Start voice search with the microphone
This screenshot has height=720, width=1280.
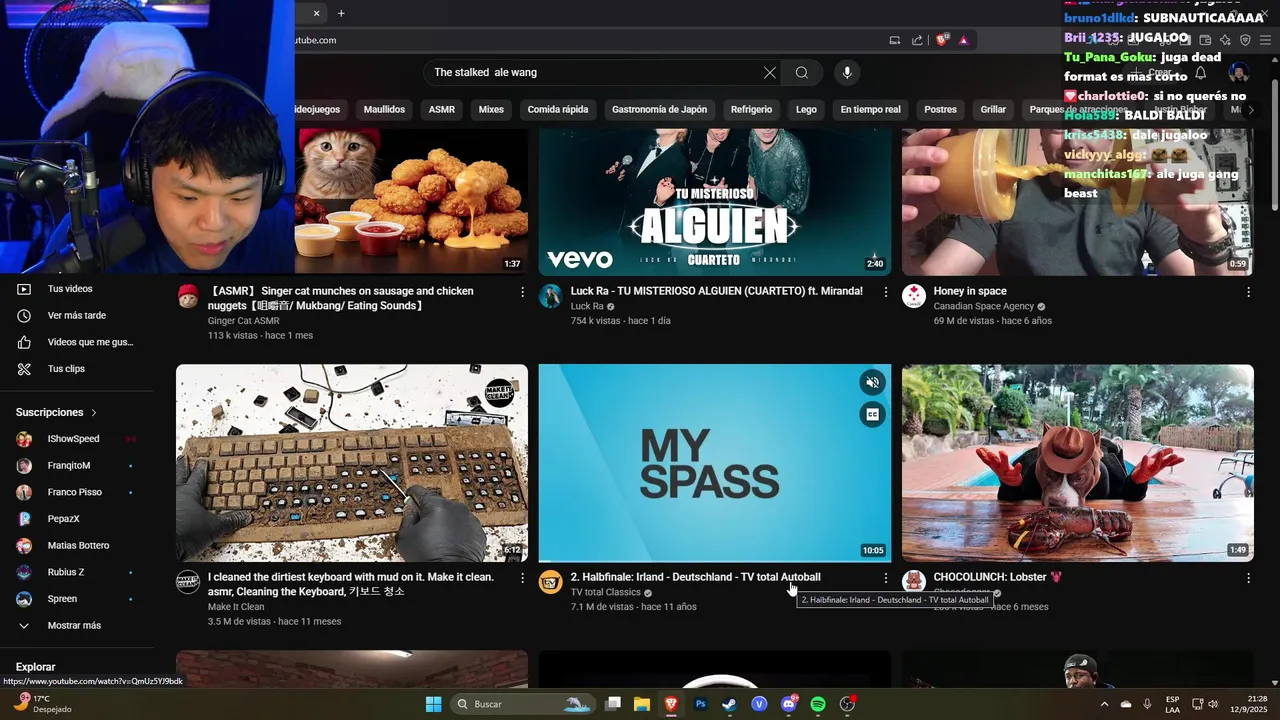[847, 72]
